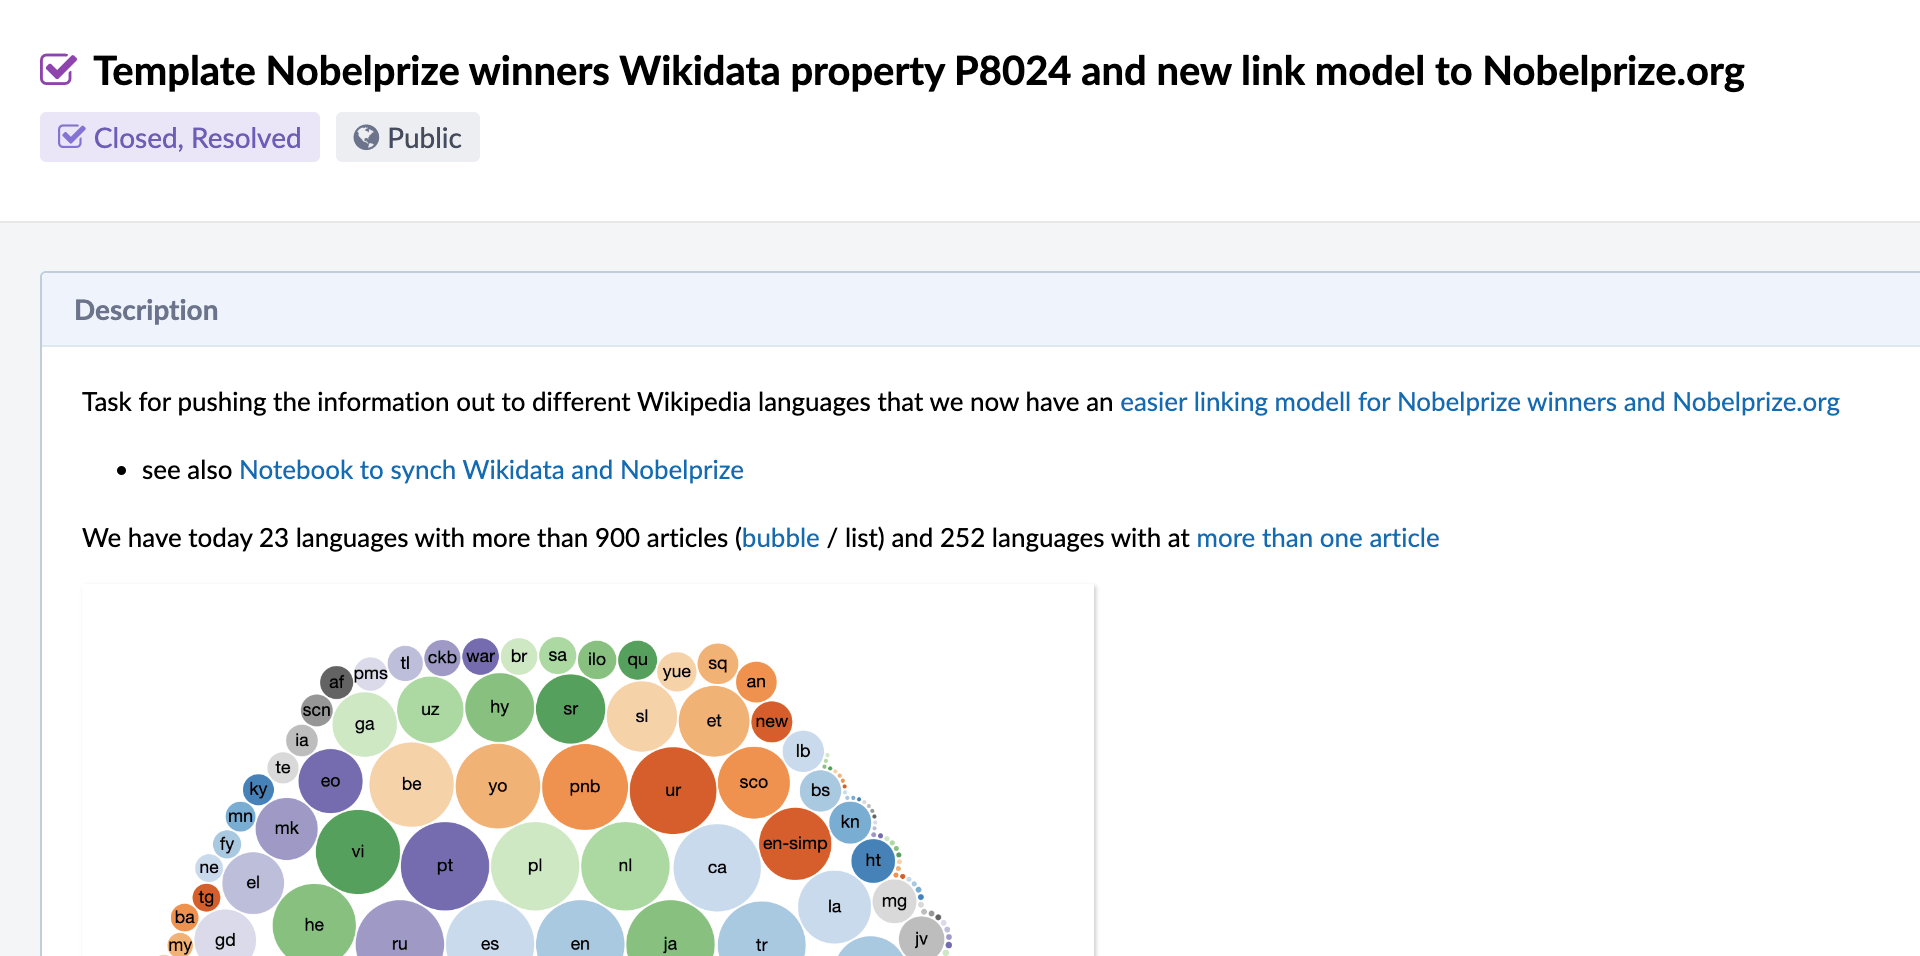This screenshot has width=1920, height=956.
Task: Click the check icon in the Closed, Resolved badge
Action: click(x=71, y=137)
